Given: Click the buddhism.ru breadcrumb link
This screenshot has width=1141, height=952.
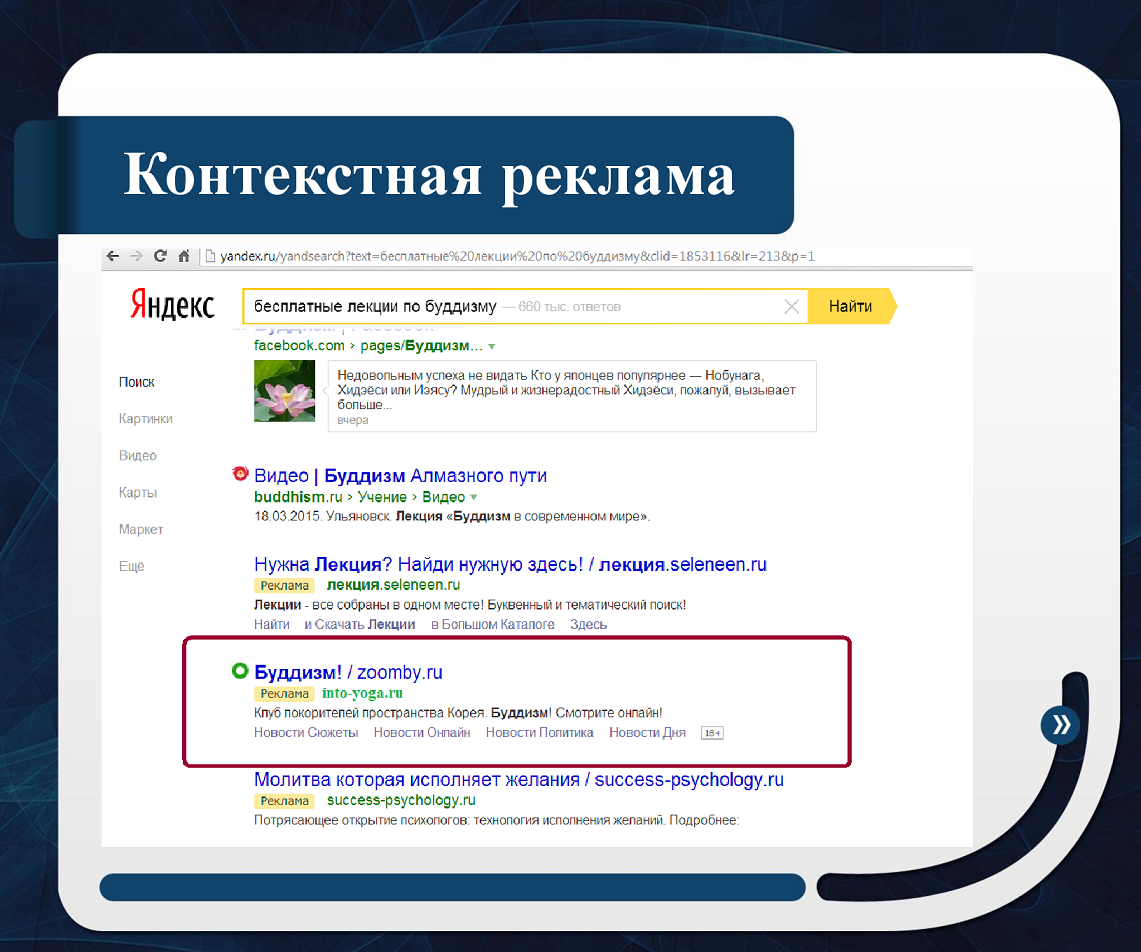Looking at the screenshot, I should (x=298, y=497).
